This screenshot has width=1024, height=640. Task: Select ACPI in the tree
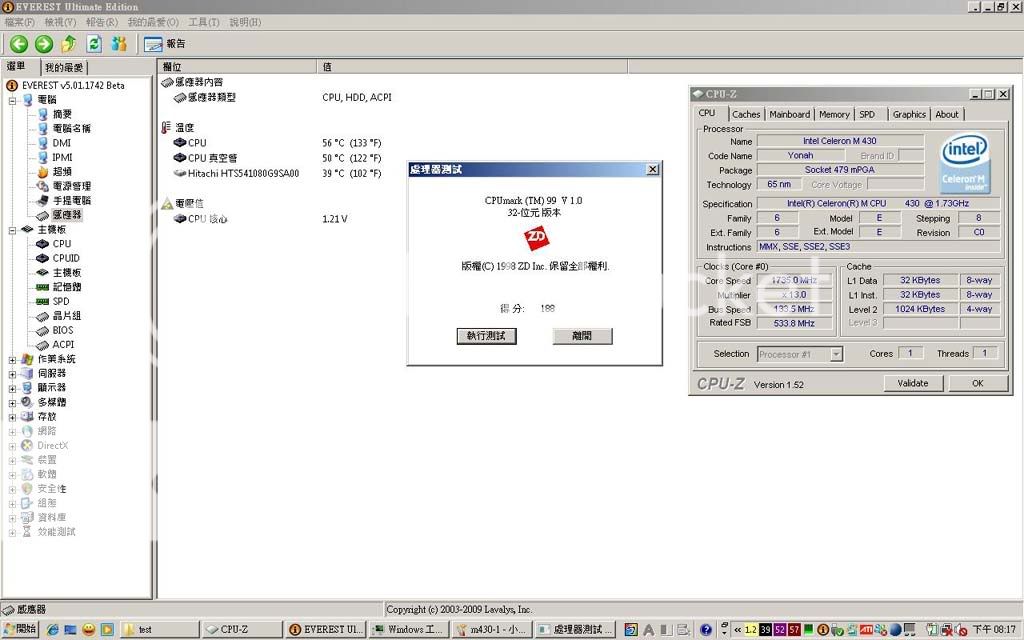tap(63, 344)
